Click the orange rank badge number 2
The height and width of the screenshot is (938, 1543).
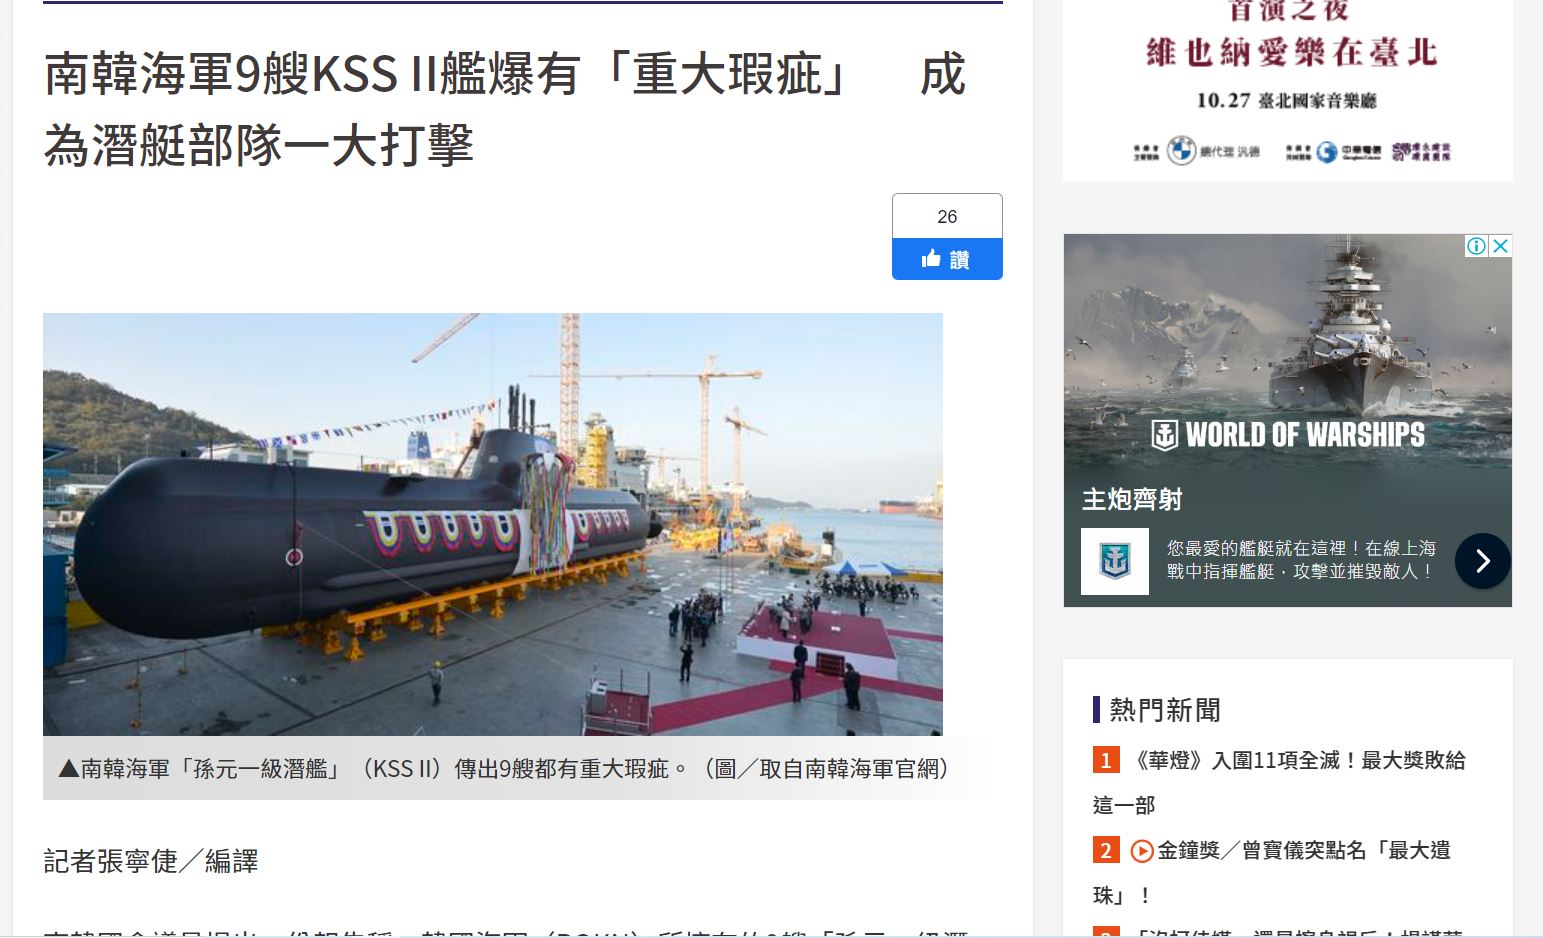click(1106, 850)
